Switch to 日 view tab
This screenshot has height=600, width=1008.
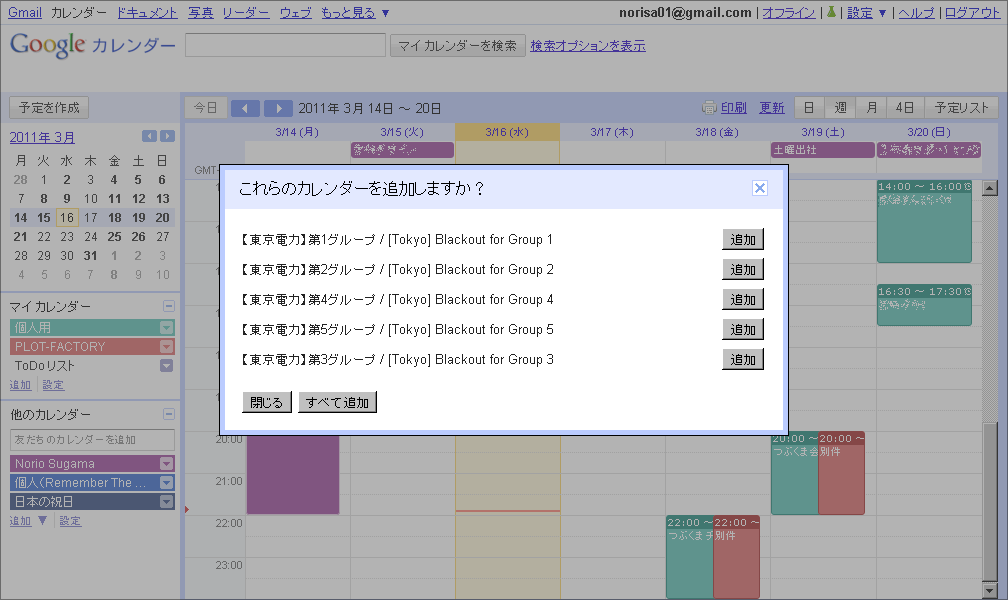click(809, 107)
